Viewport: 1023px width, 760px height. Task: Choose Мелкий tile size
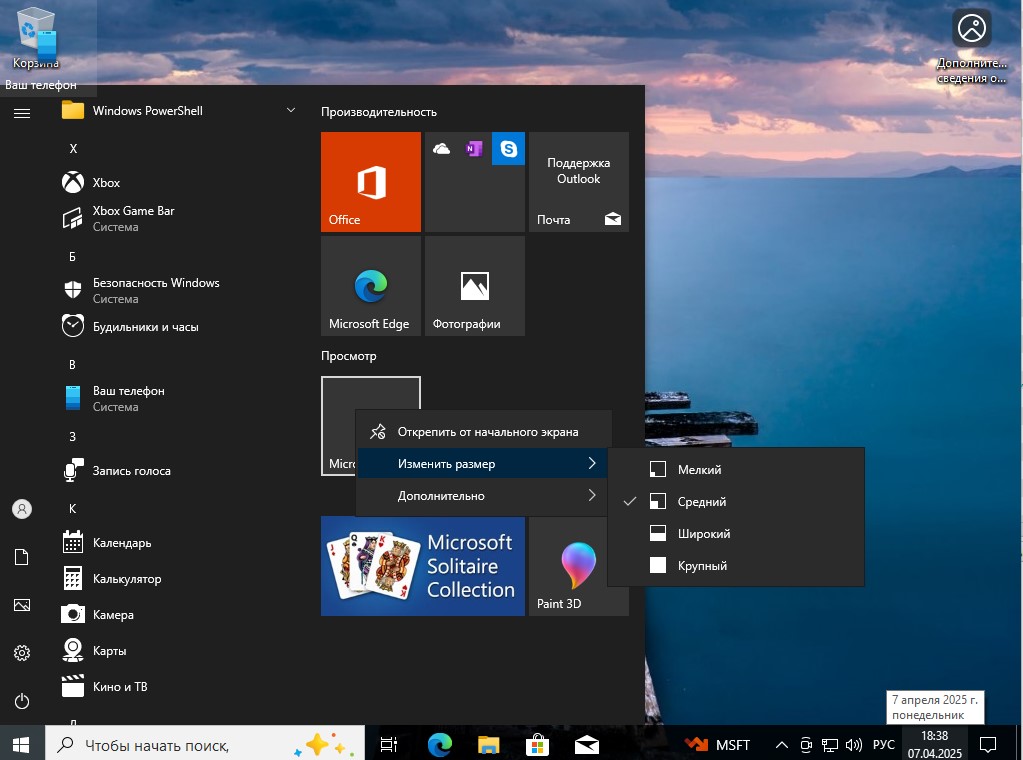(x=735, y=469)
